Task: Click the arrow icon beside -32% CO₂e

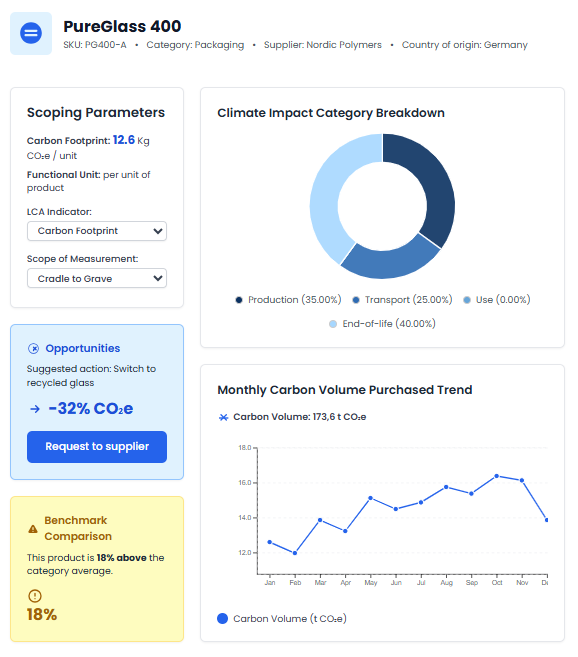Action: click(35, 409)
